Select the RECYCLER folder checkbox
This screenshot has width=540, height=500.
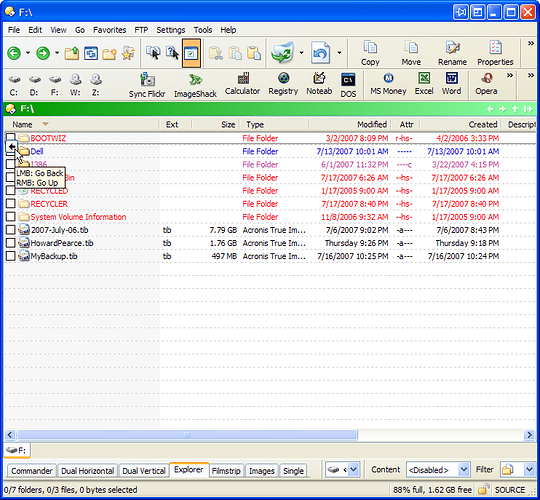click(x=11, y=204)
